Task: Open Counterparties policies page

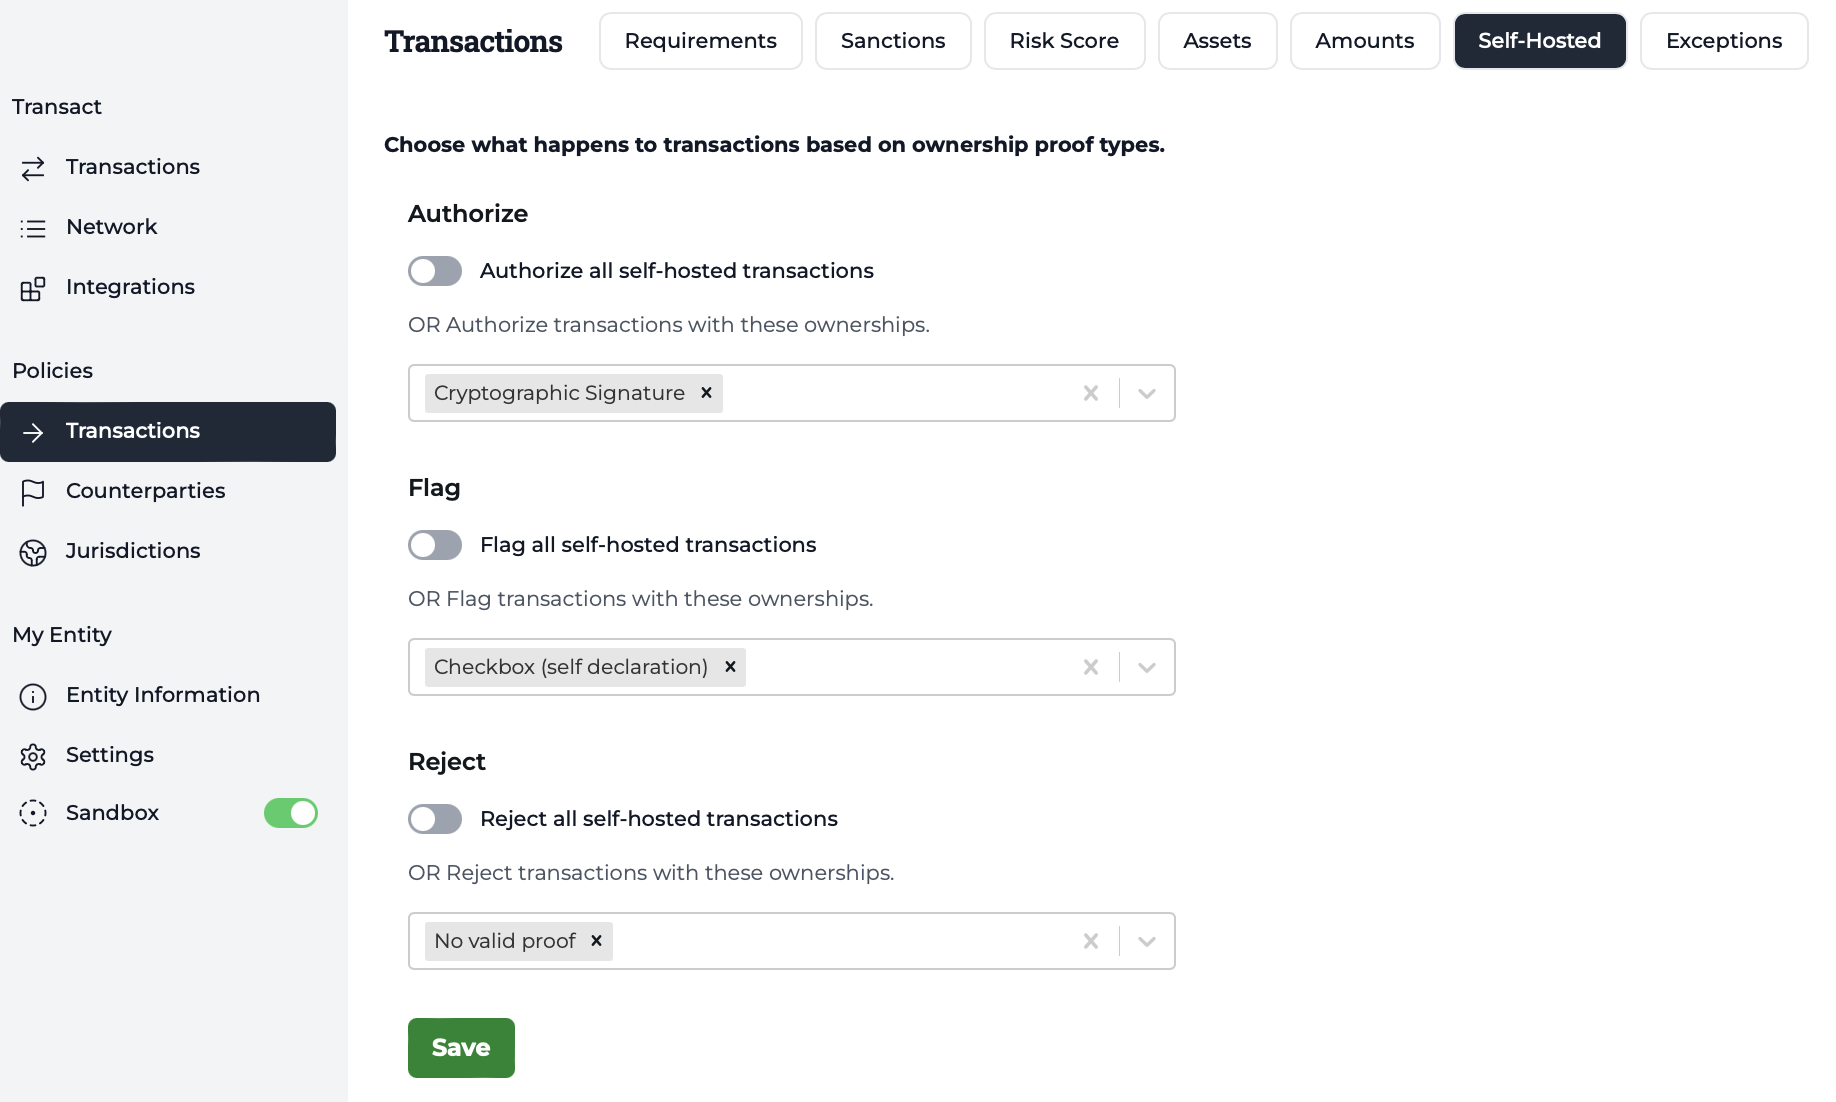Action: [168, 492]
